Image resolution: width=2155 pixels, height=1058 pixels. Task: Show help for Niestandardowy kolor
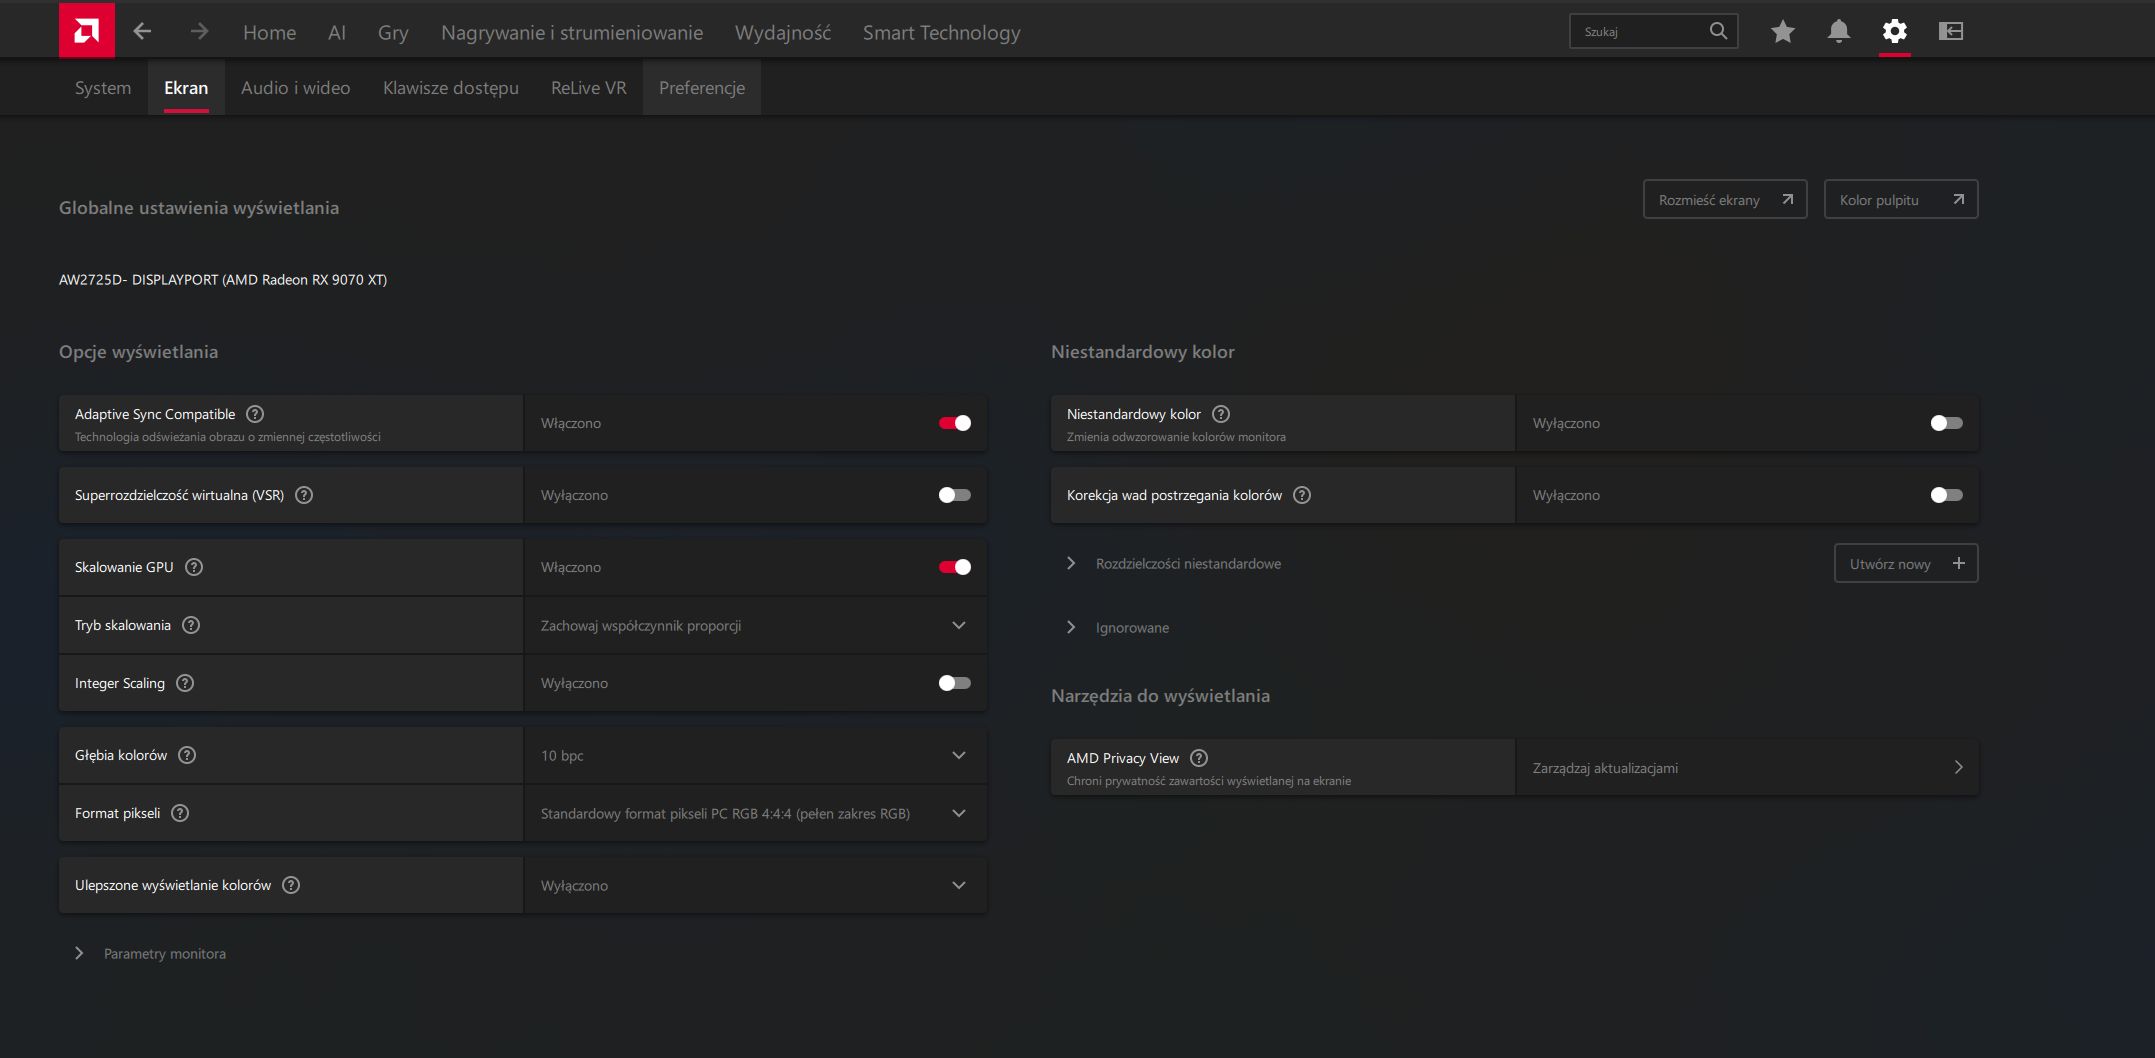click(x=1221, y=414)
